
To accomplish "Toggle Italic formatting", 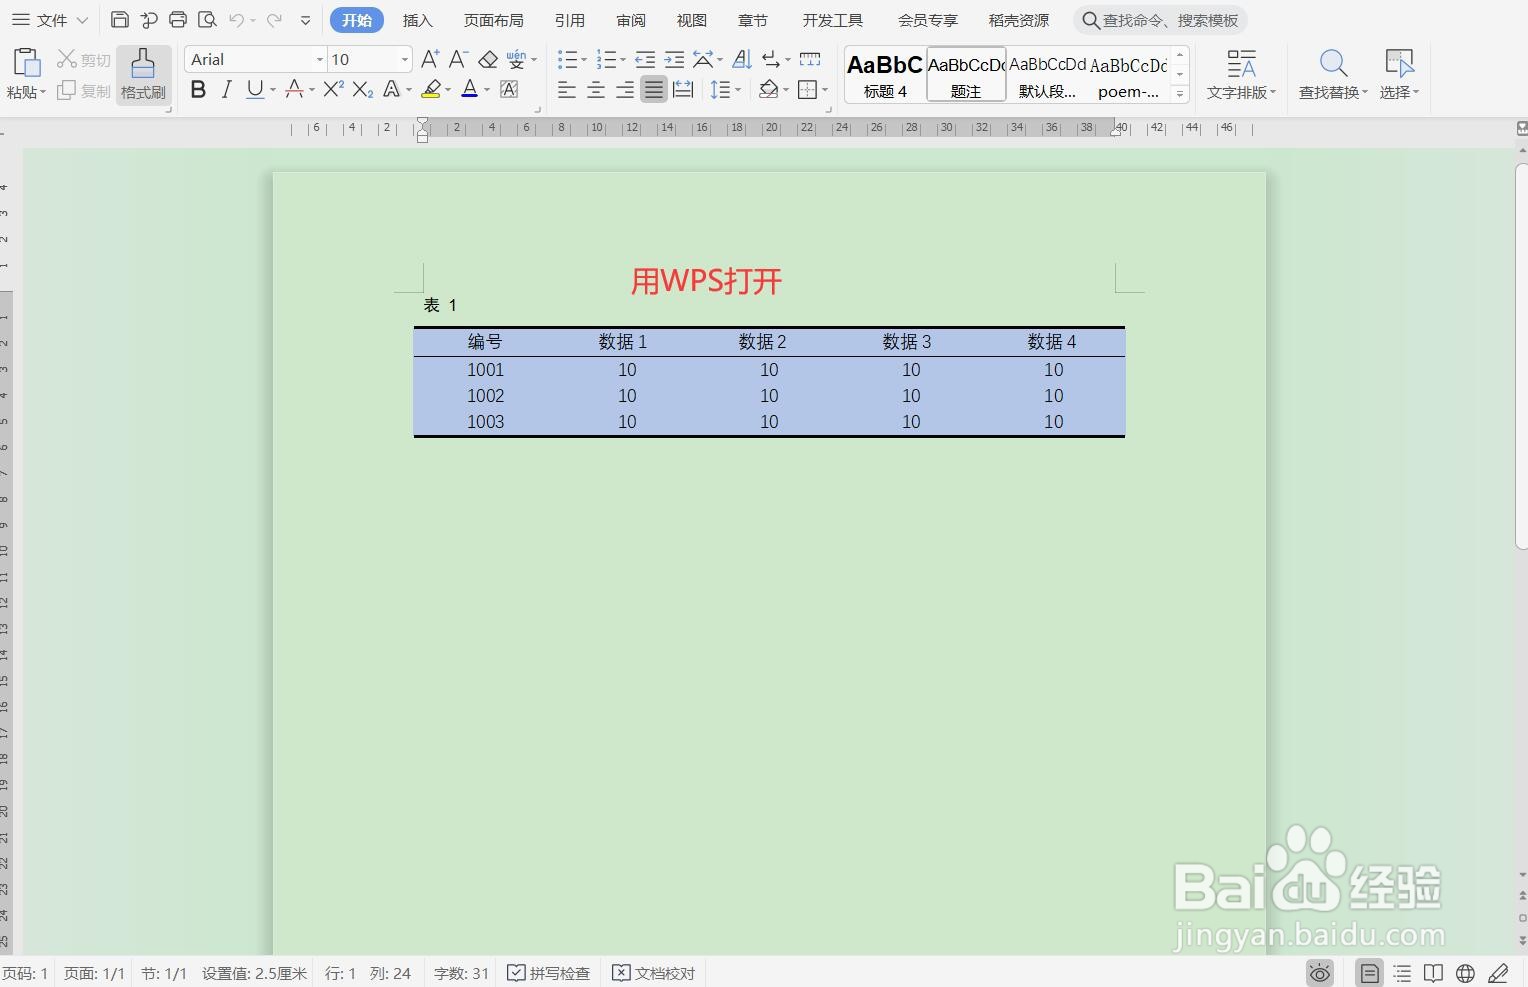I will pos(227,90).
